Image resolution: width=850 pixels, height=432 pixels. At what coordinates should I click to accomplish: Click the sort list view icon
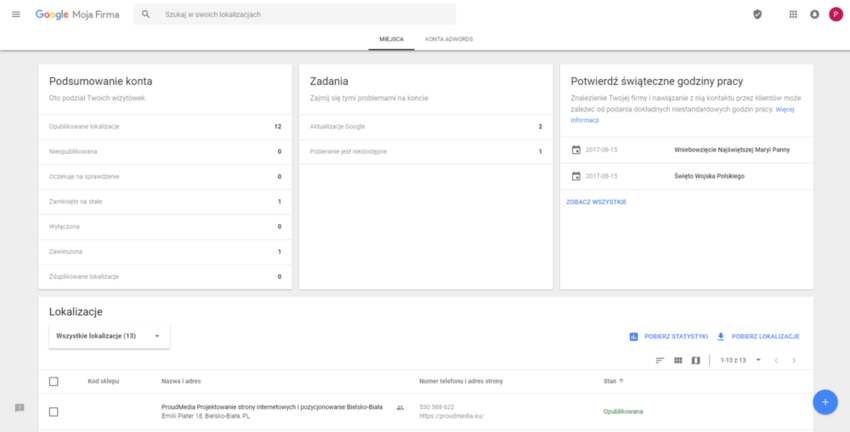pos(659,360)
